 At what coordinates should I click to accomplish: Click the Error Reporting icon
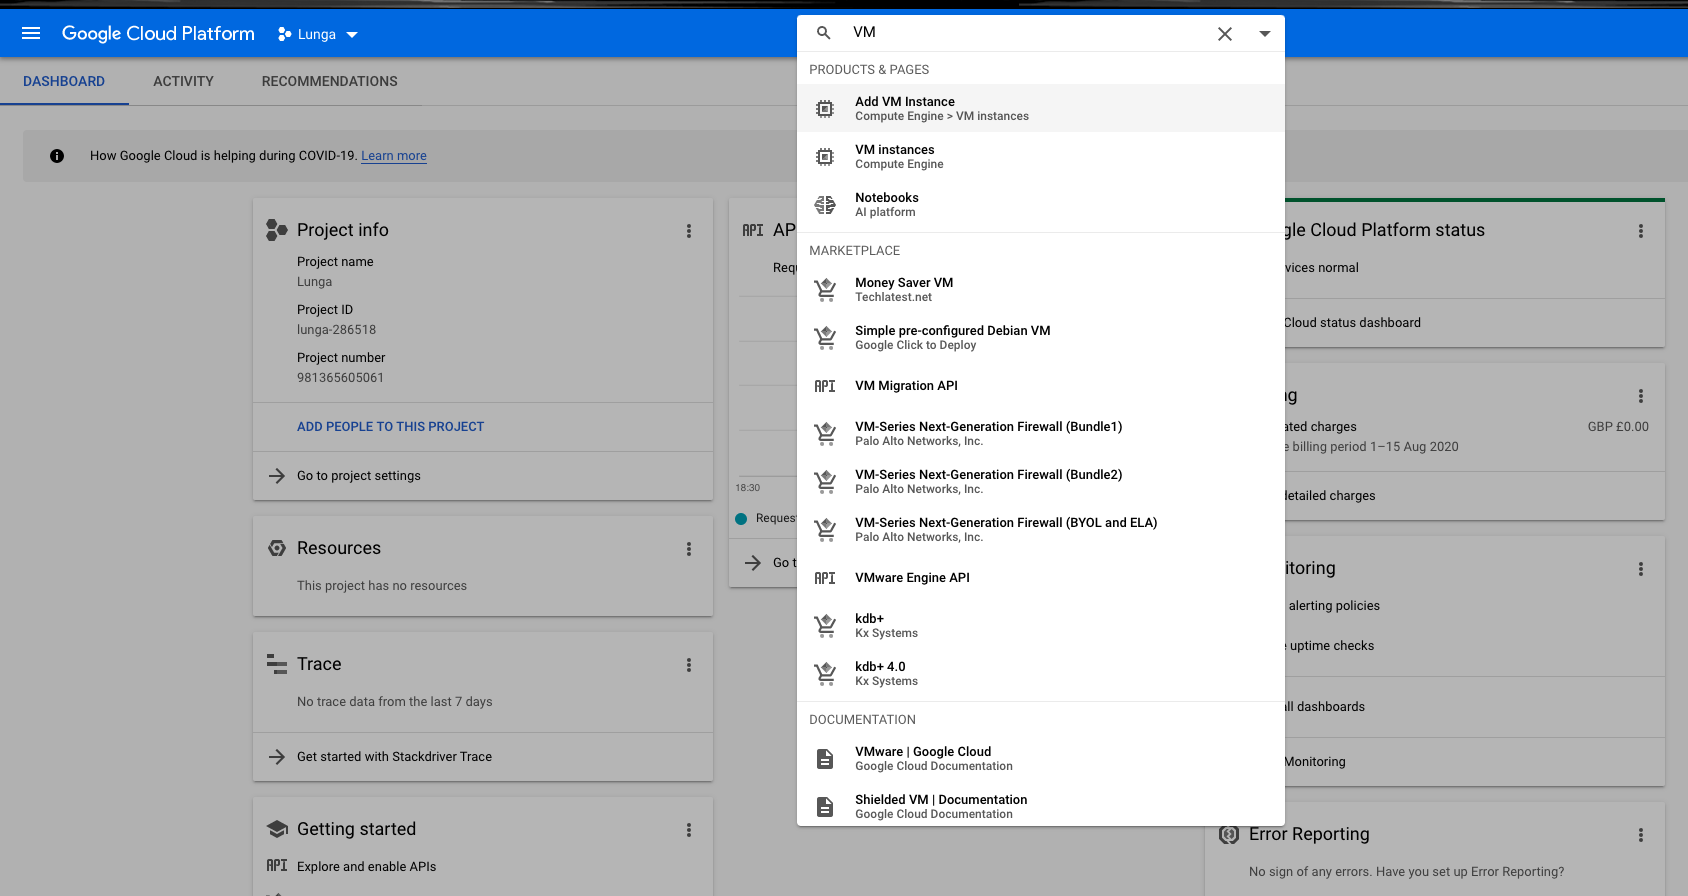1229,834
